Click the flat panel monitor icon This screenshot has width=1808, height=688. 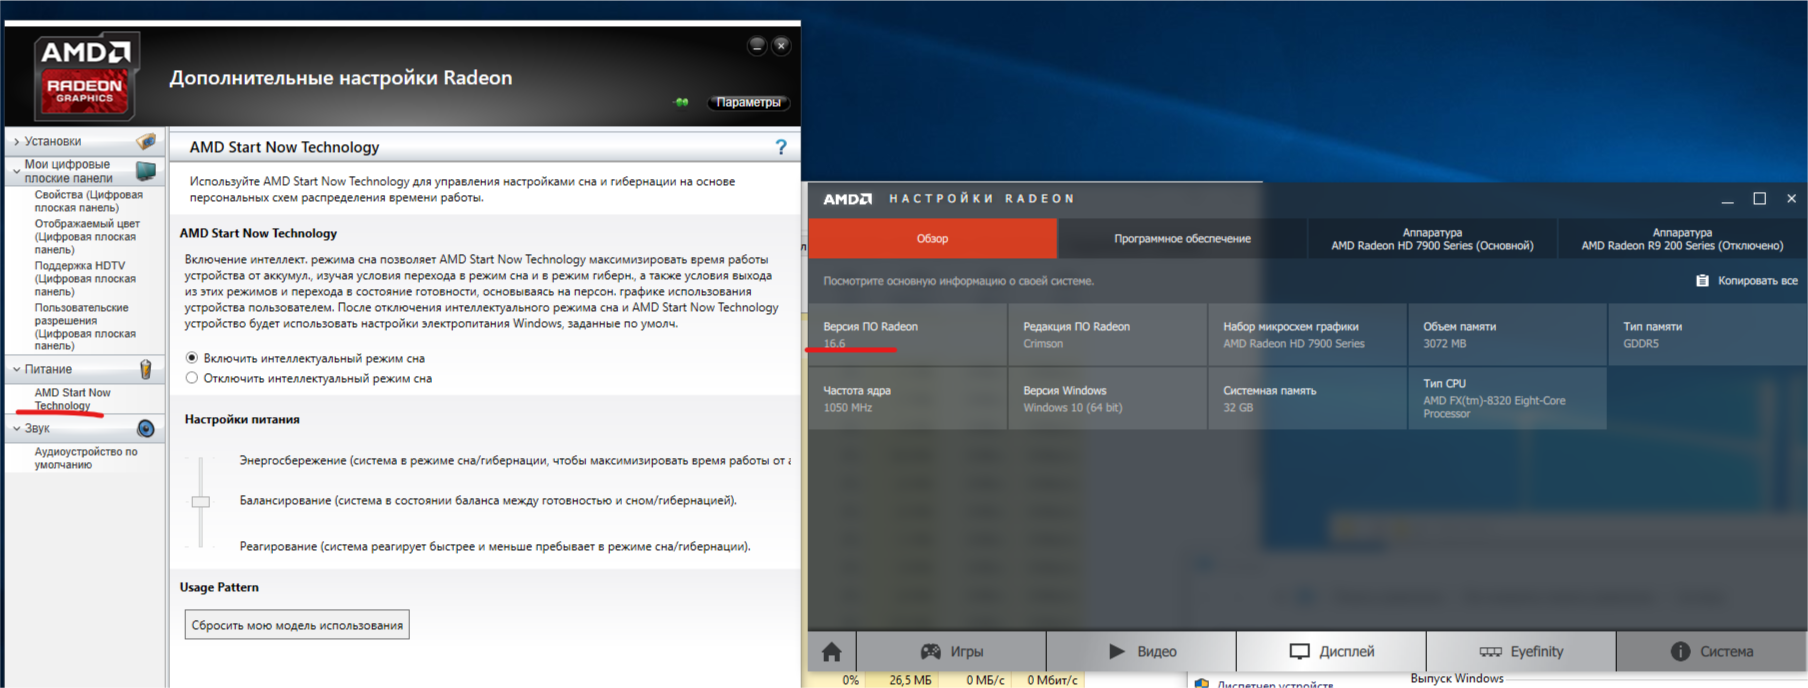(146, 171)
